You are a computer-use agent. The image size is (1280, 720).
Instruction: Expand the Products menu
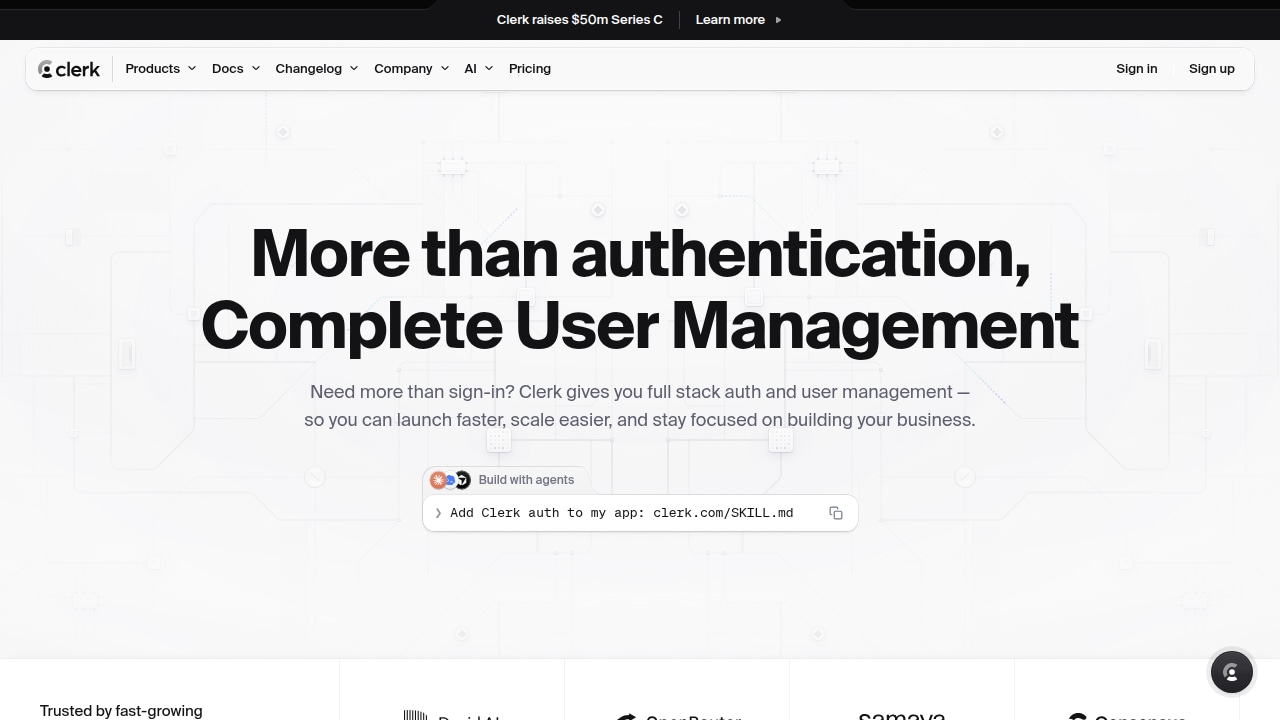click(161, 69)
